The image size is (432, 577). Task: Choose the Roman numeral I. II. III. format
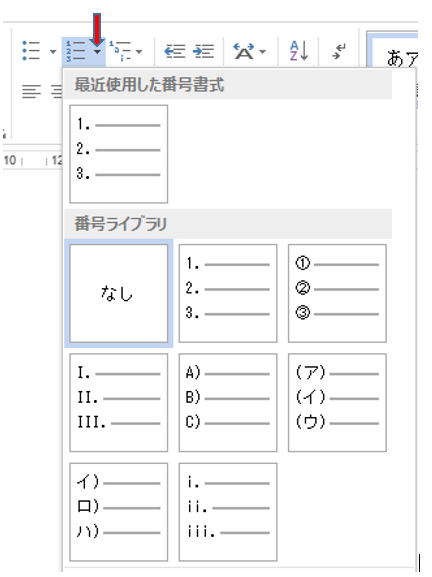(x=118, y=403)
